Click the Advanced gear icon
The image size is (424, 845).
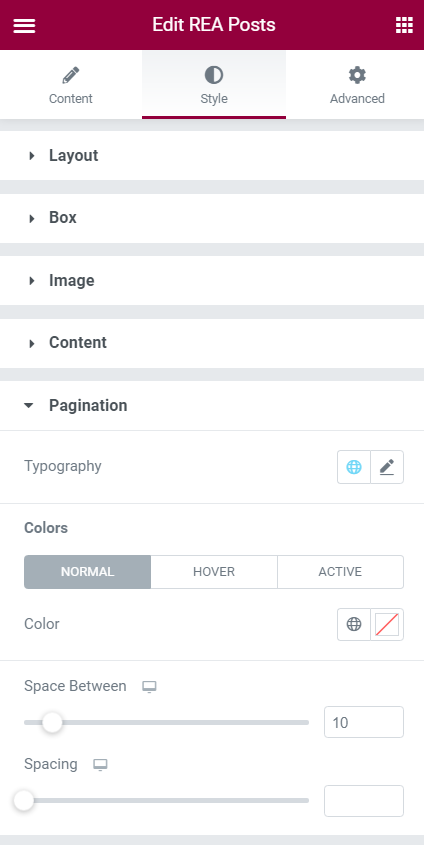click(x=357, y=75)
